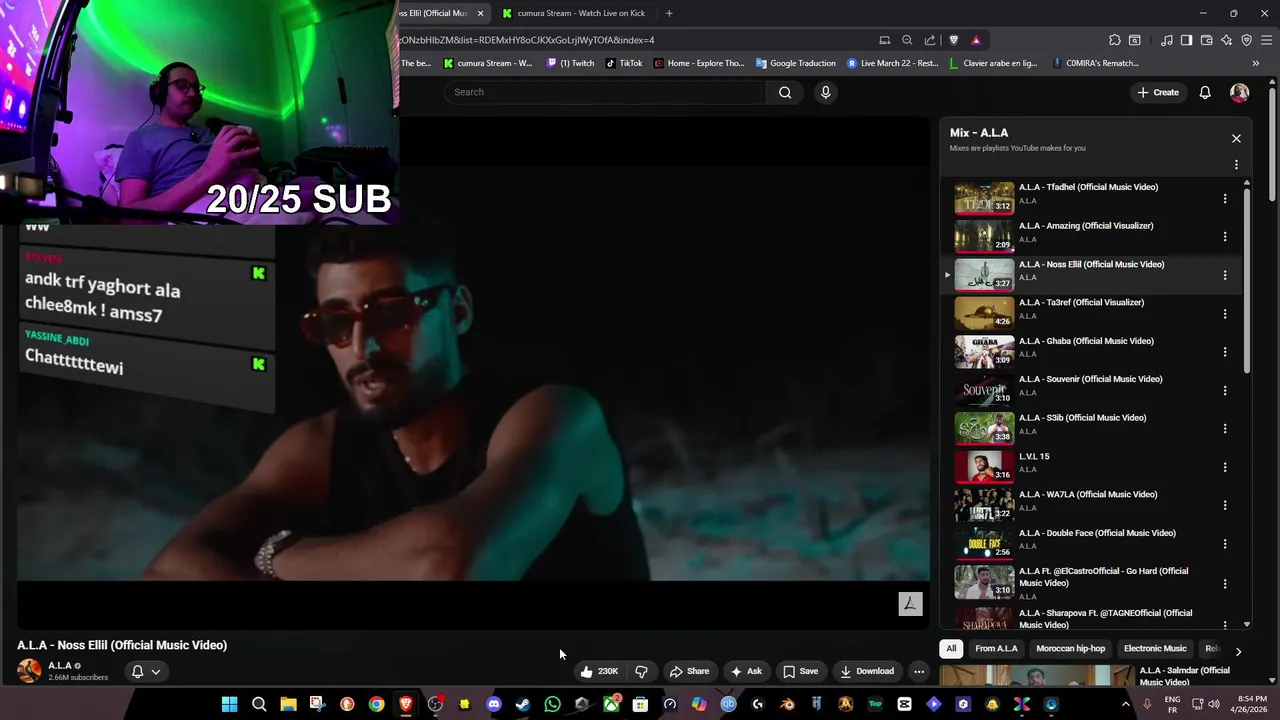Open a new browser tab

(x=669, y=13)
